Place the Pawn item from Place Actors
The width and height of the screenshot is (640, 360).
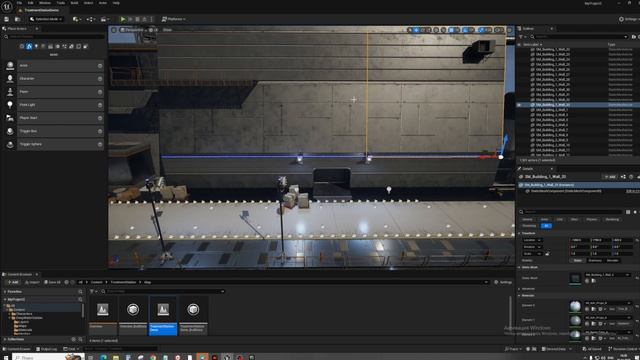(54, 92)
